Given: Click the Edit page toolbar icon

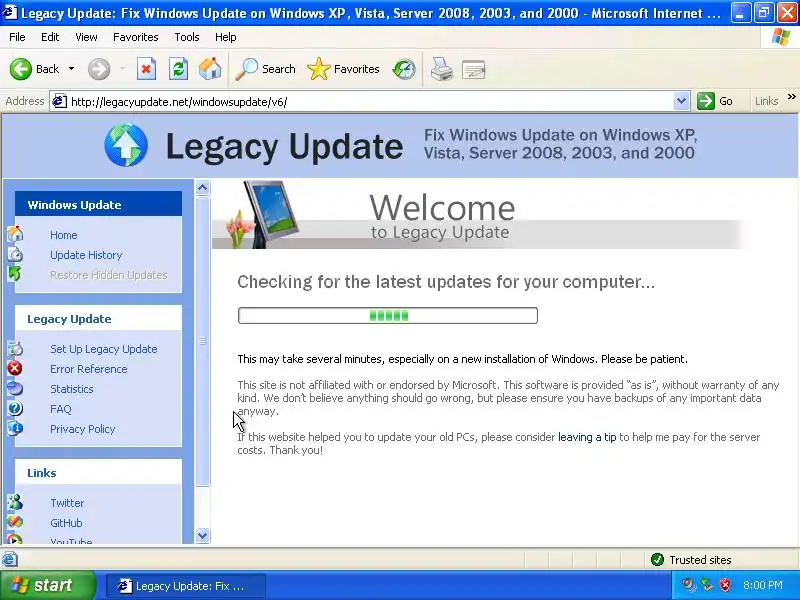Looking at the screenshot, I should click(x=473, y=69).
